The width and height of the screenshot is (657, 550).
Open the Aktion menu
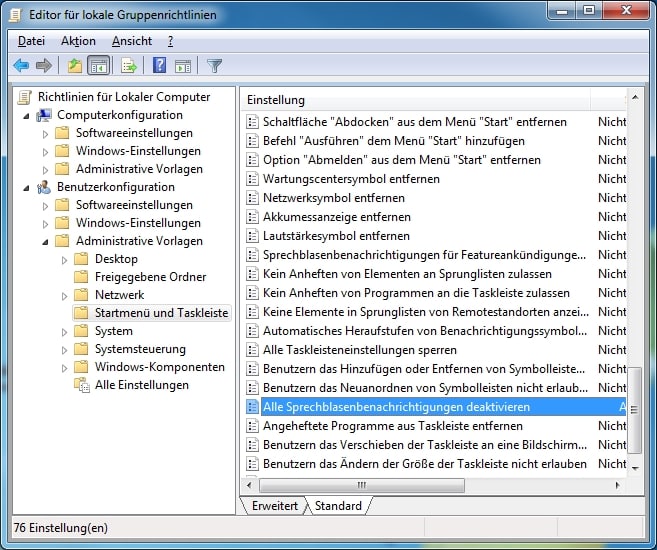pos(78,41)
